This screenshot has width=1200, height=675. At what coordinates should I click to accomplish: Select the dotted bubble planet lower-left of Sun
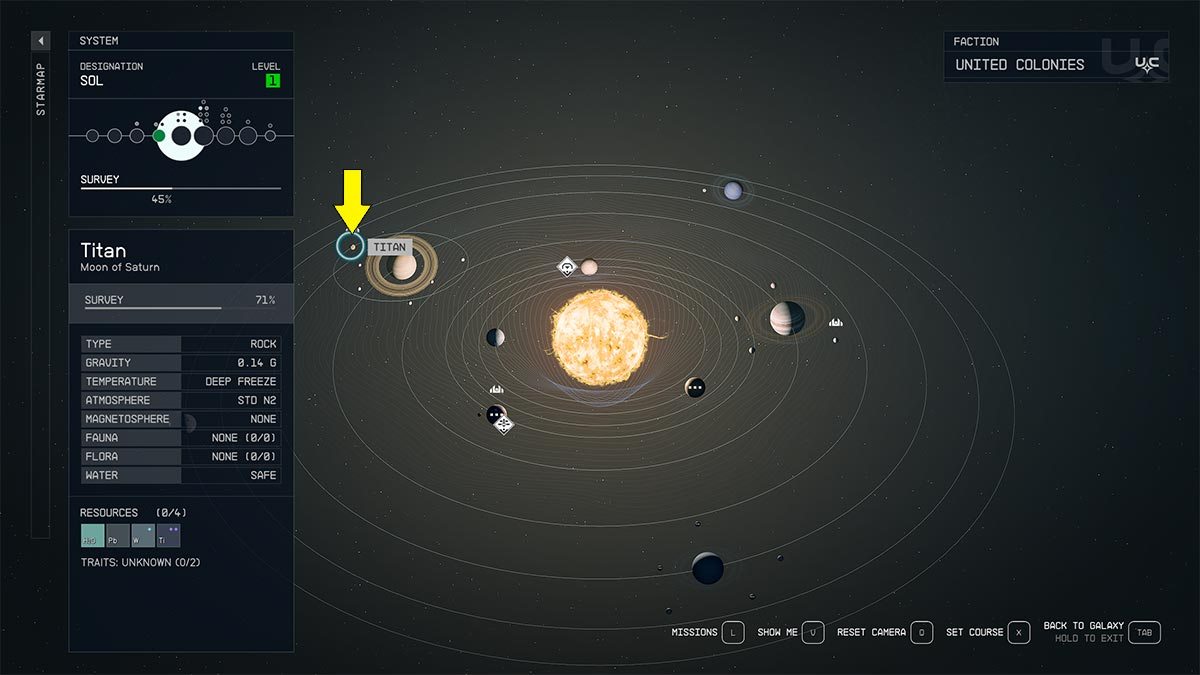pos(495,414)
